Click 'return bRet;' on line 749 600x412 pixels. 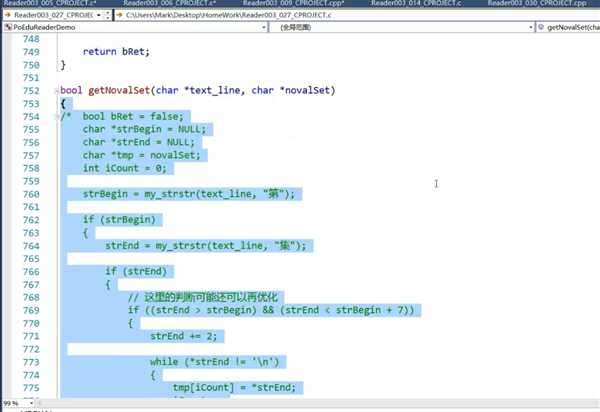[116, 52]
